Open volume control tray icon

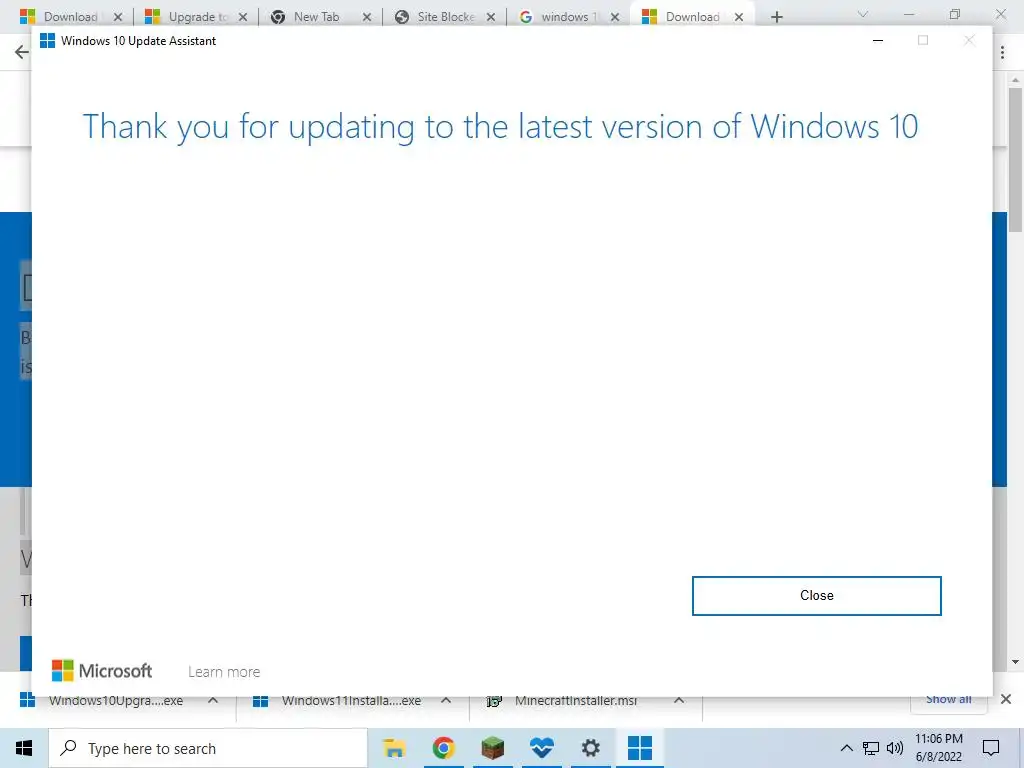coord(895,748)
